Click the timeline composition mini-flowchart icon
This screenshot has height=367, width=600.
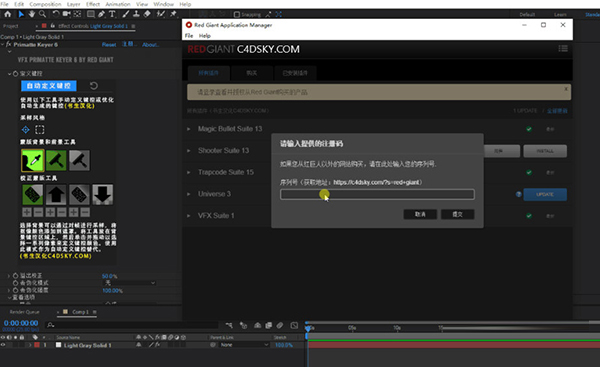point(229,325)
